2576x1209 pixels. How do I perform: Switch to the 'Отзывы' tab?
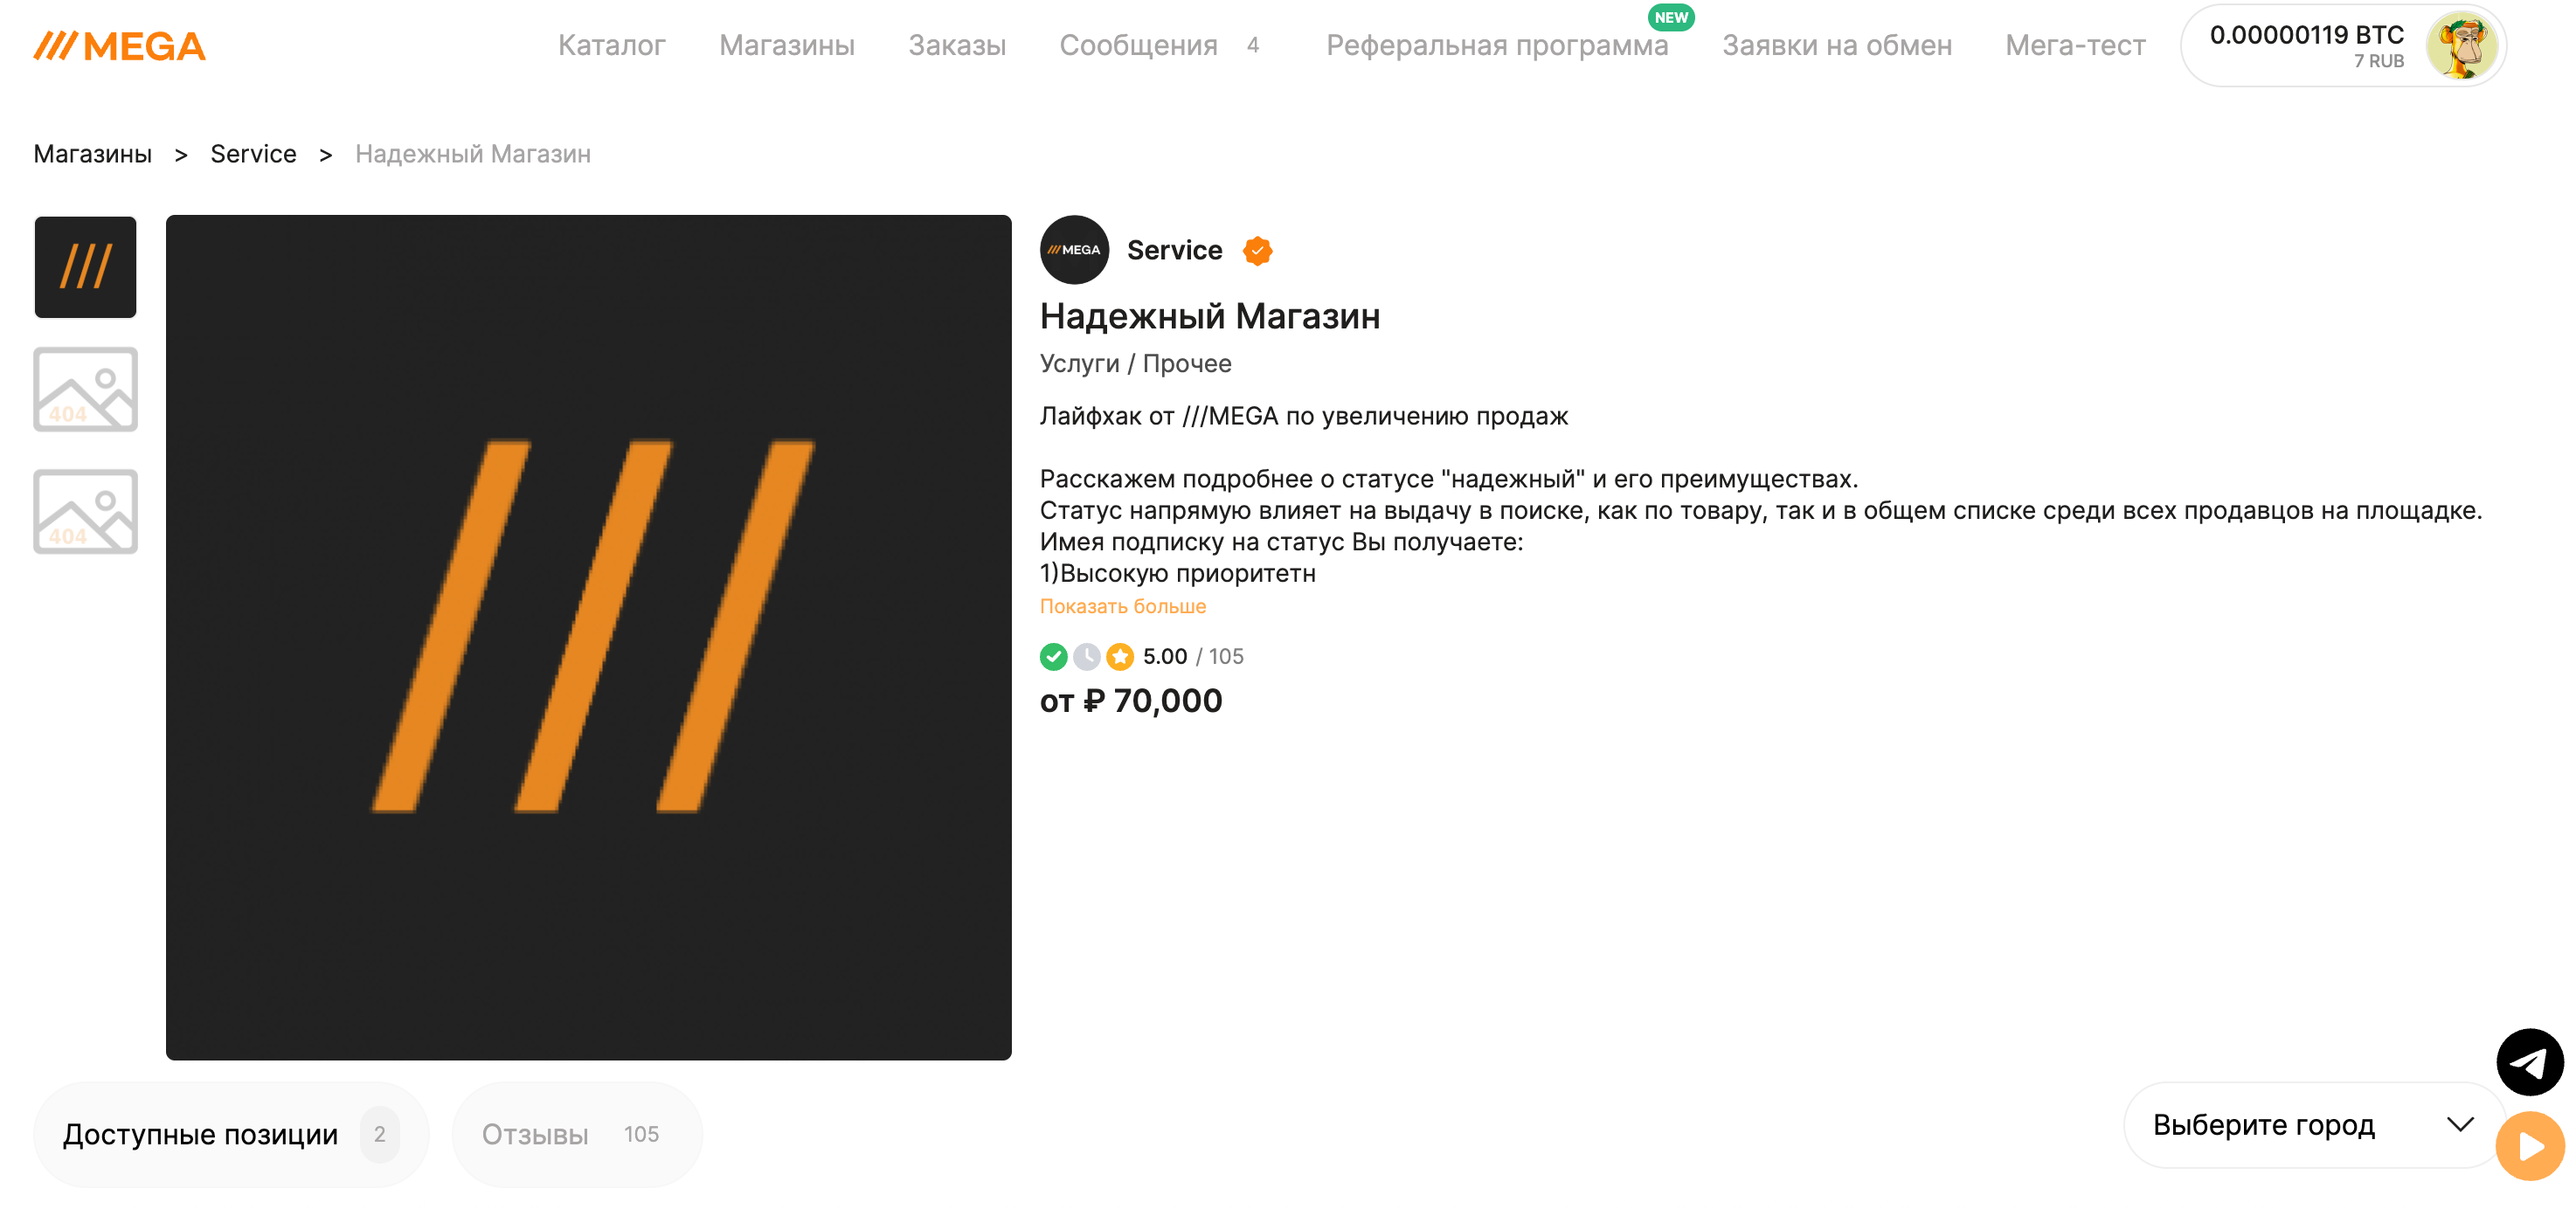[576, 1134]
